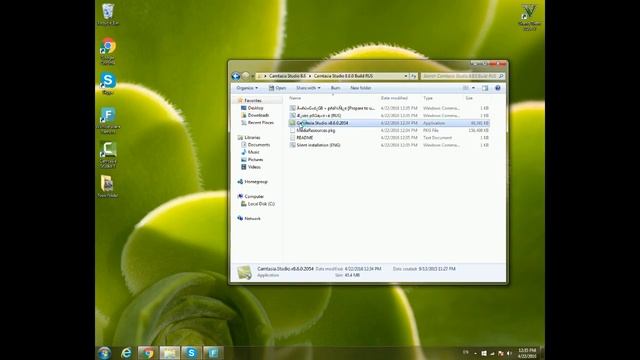Click Open in the Explorer toolbar

(277, 88)
